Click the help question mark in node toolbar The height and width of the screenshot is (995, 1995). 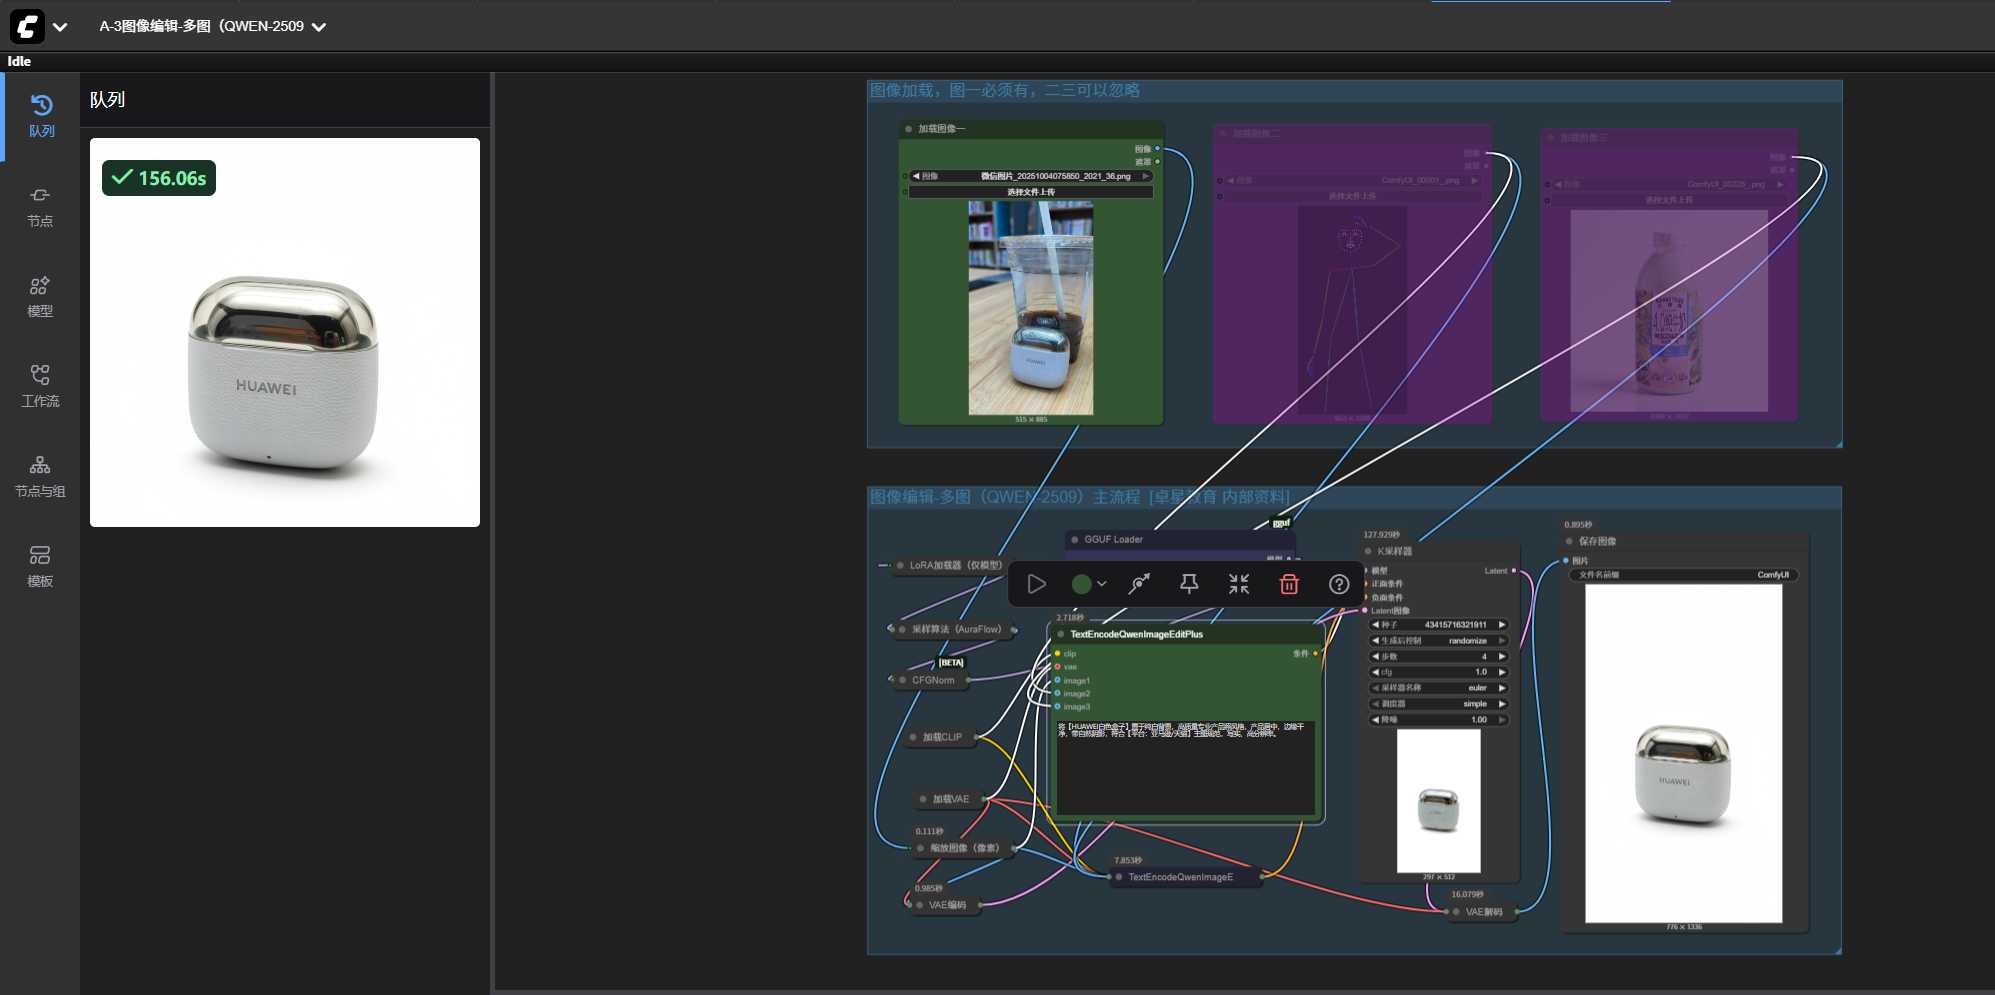coord(1339,584)
